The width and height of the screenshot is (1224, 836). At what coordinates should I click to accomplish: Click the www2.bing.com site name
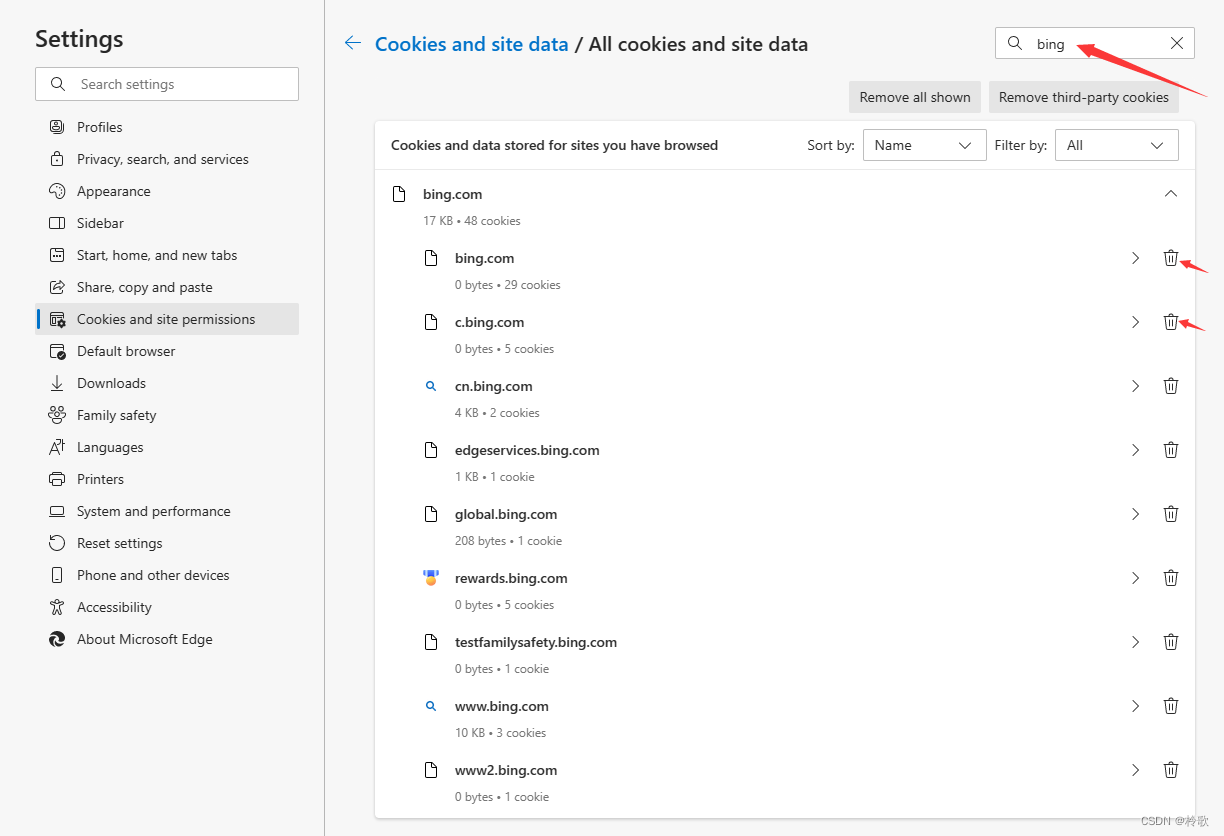(x=506, y=770)
